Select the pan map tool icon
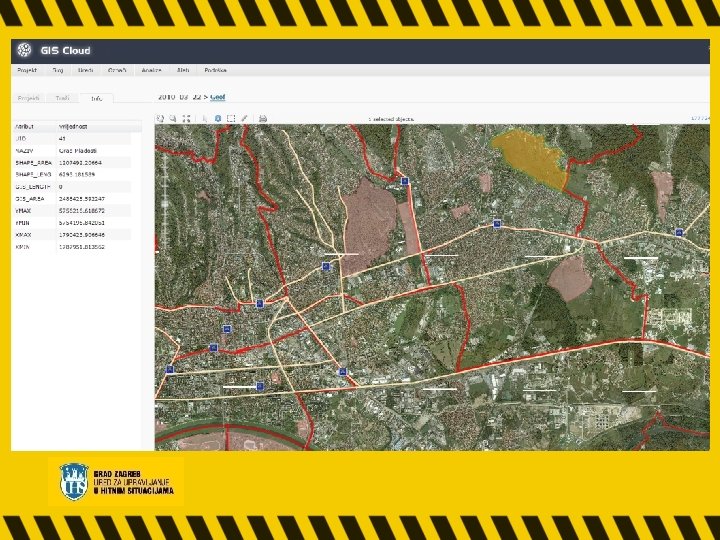Viewport: 720px width, 540px height. click(160, 118)
